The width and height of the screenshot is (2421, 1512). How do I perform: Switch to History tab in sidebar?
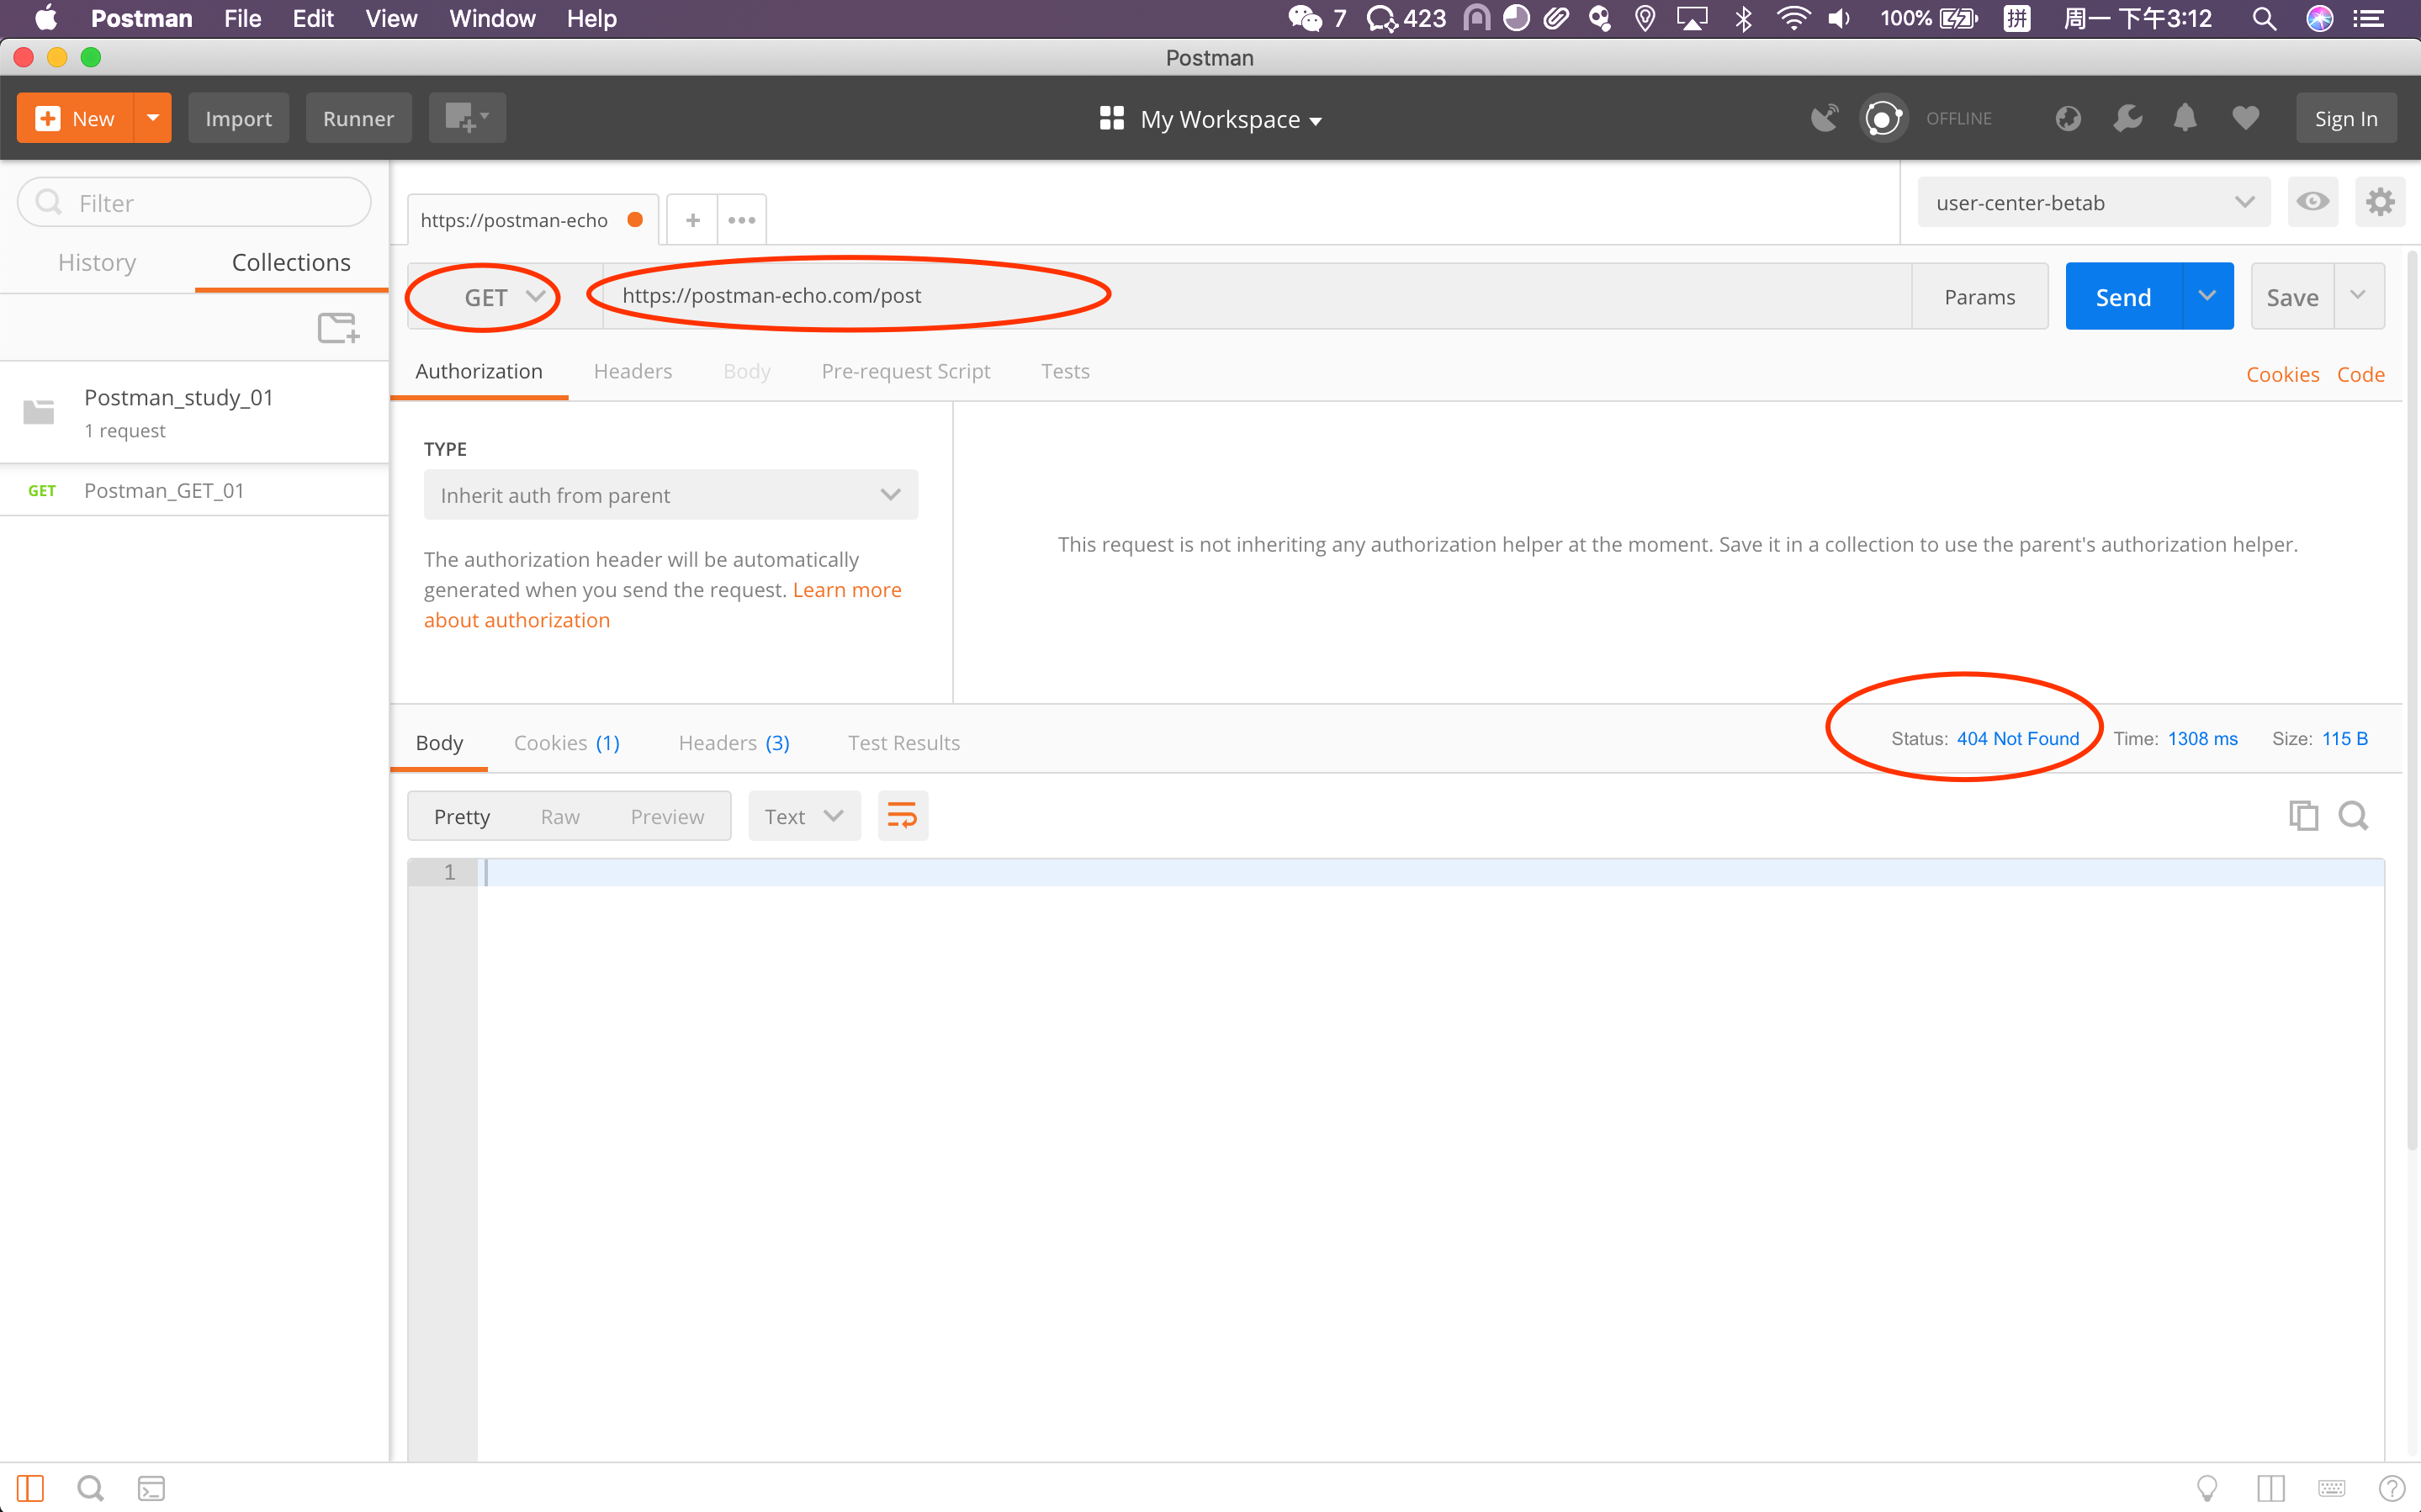(97, 262)
